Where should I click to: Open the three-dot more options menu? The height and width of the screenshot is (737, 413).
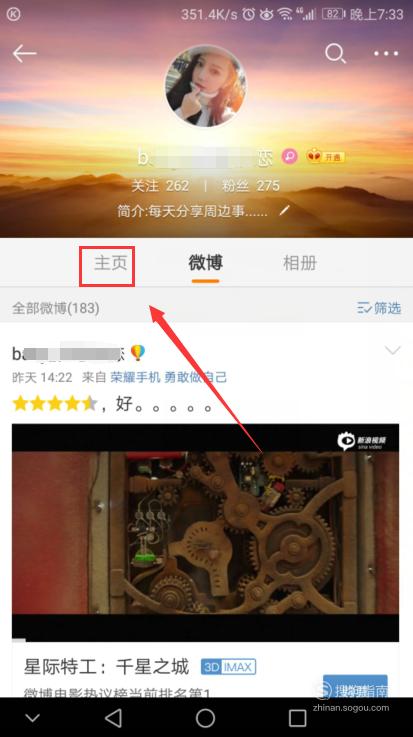(386, 54)
